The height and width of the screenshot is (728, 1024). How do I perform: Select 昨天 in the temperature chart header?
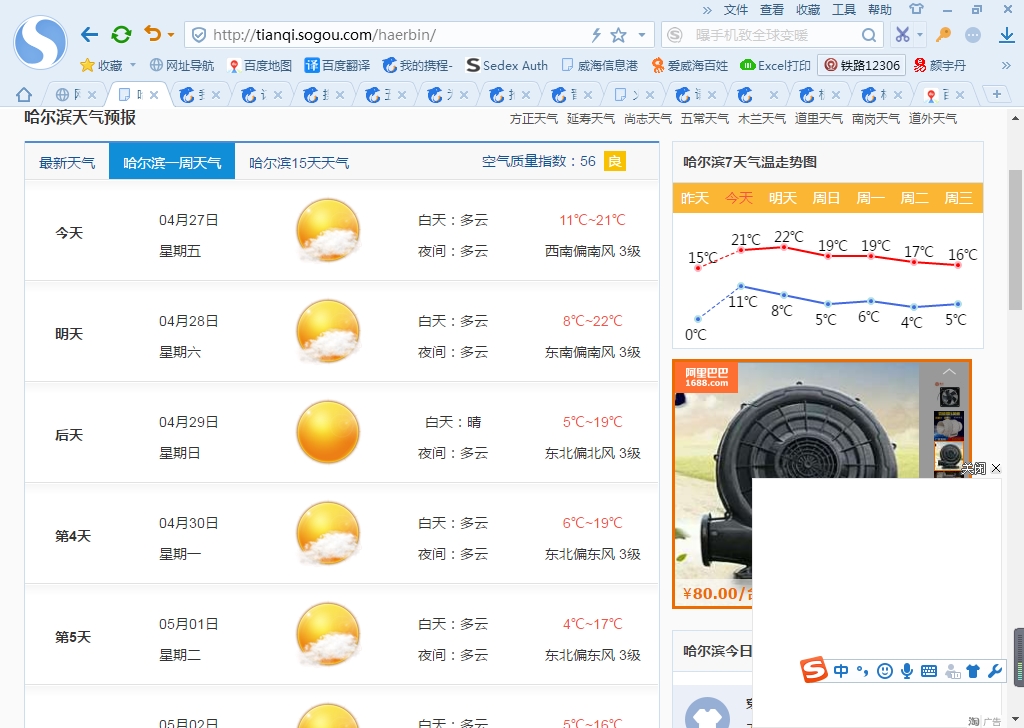694,198
